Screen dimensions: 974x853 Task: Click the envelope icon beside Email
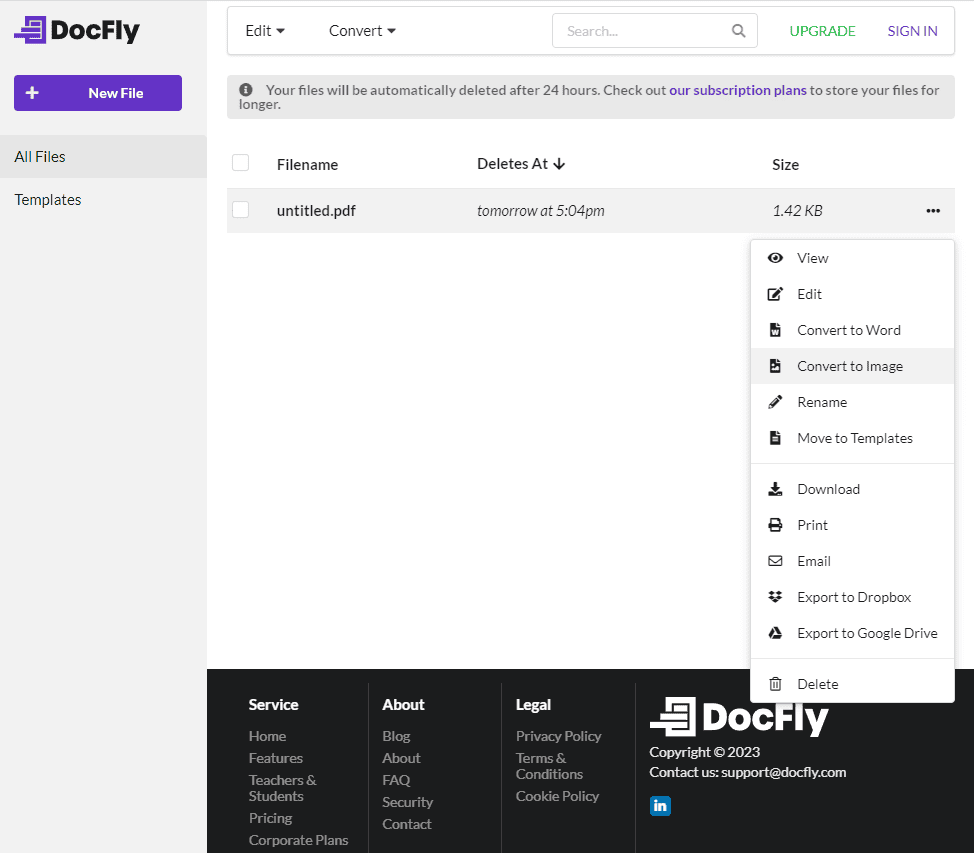point(775,561)
